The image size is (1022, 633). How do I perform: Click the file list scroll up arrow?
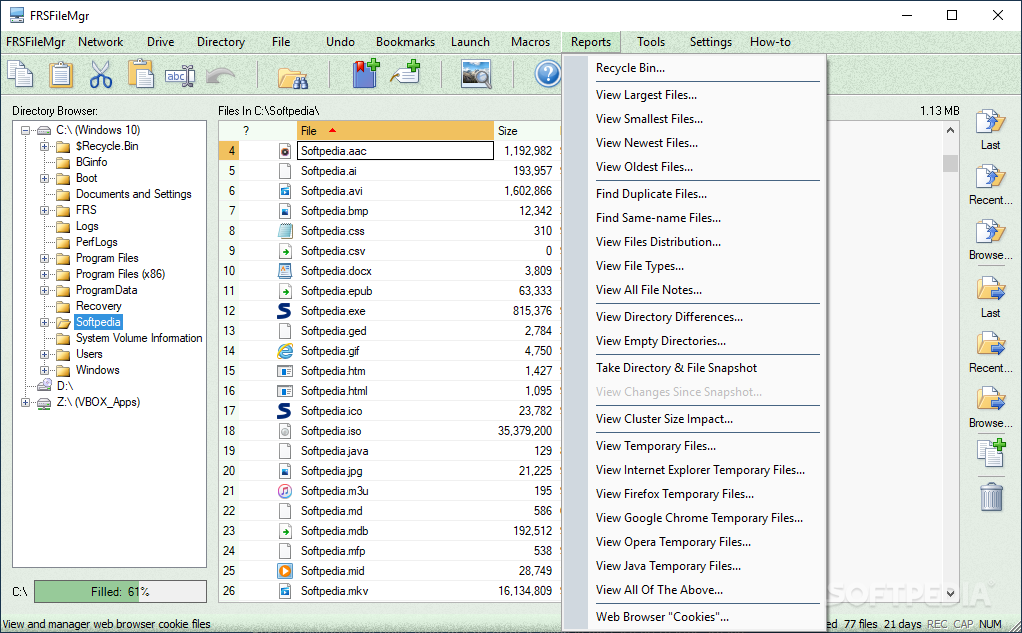point(950,131)
